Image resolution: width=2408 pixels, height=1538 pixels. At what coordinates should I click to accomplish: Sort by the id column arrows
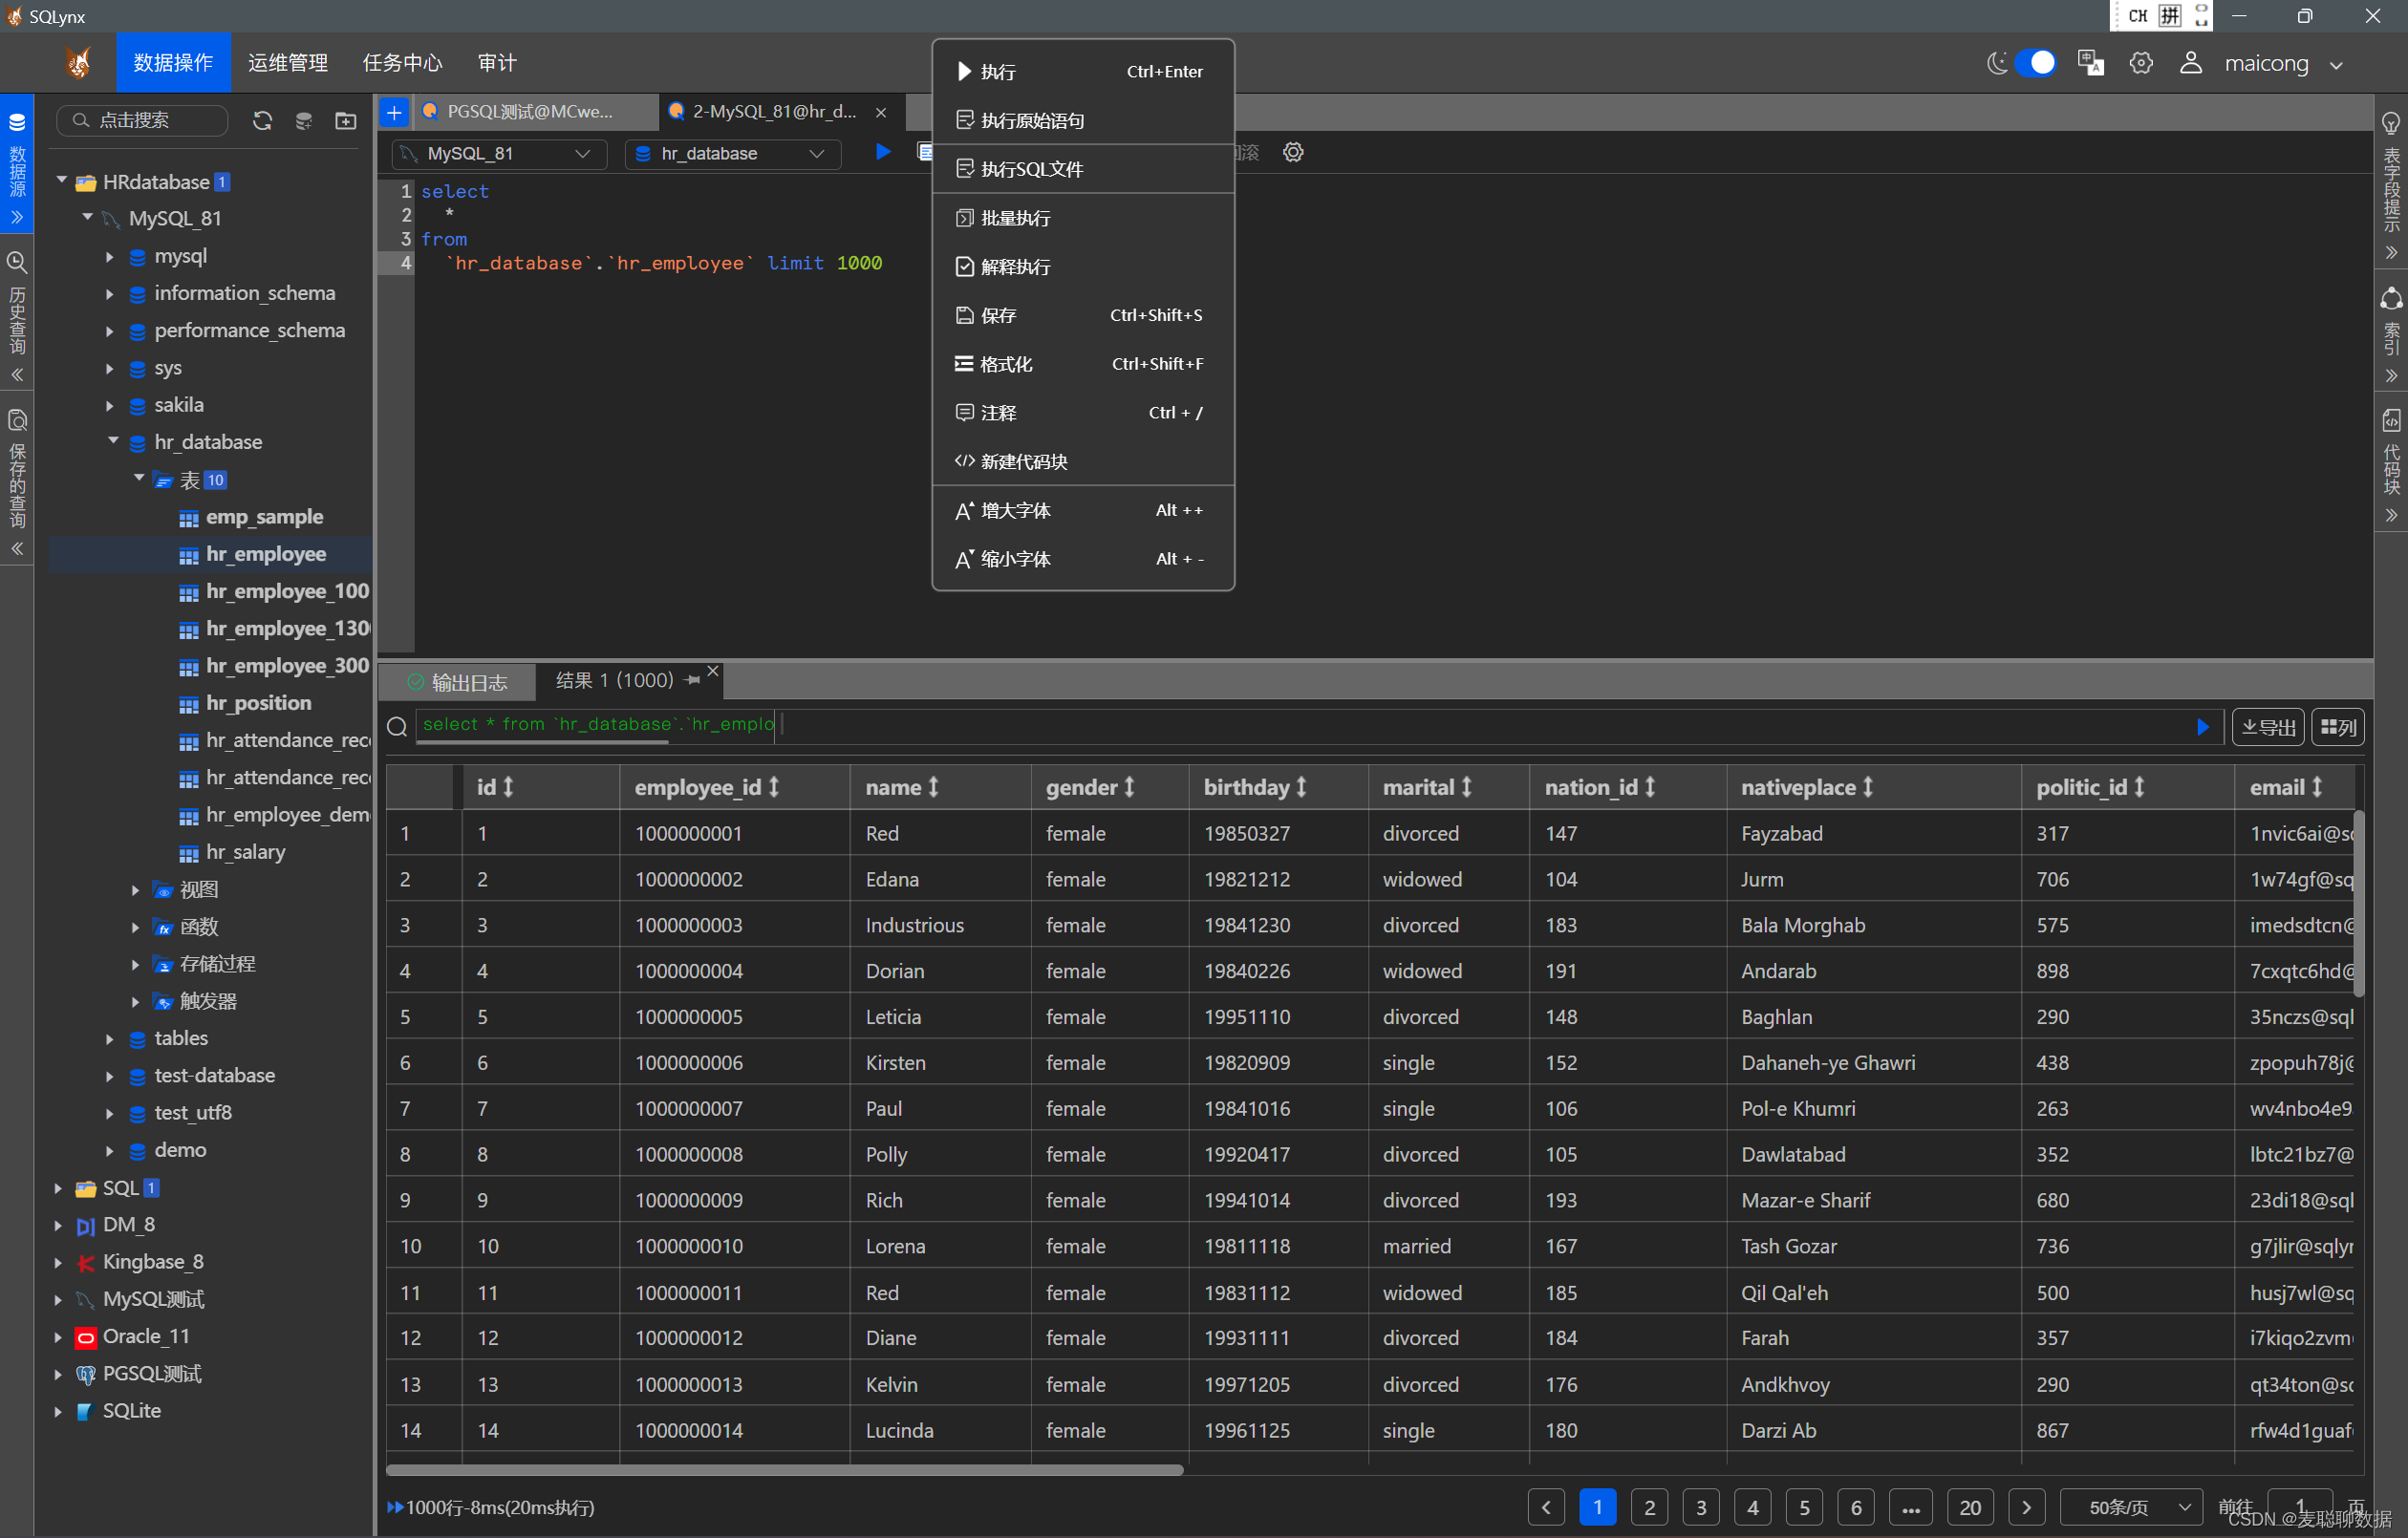508,787
